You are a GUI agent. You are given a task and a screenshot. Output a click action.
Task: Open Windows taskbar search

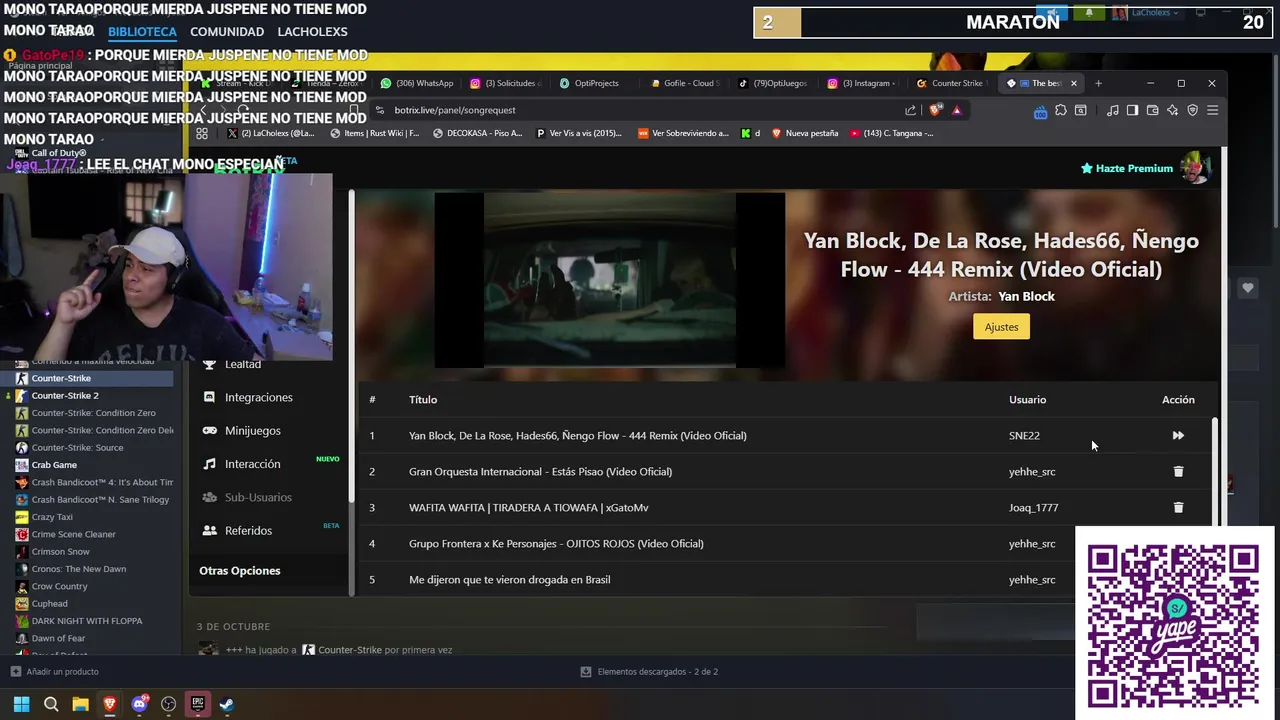[x=51, y=704]
